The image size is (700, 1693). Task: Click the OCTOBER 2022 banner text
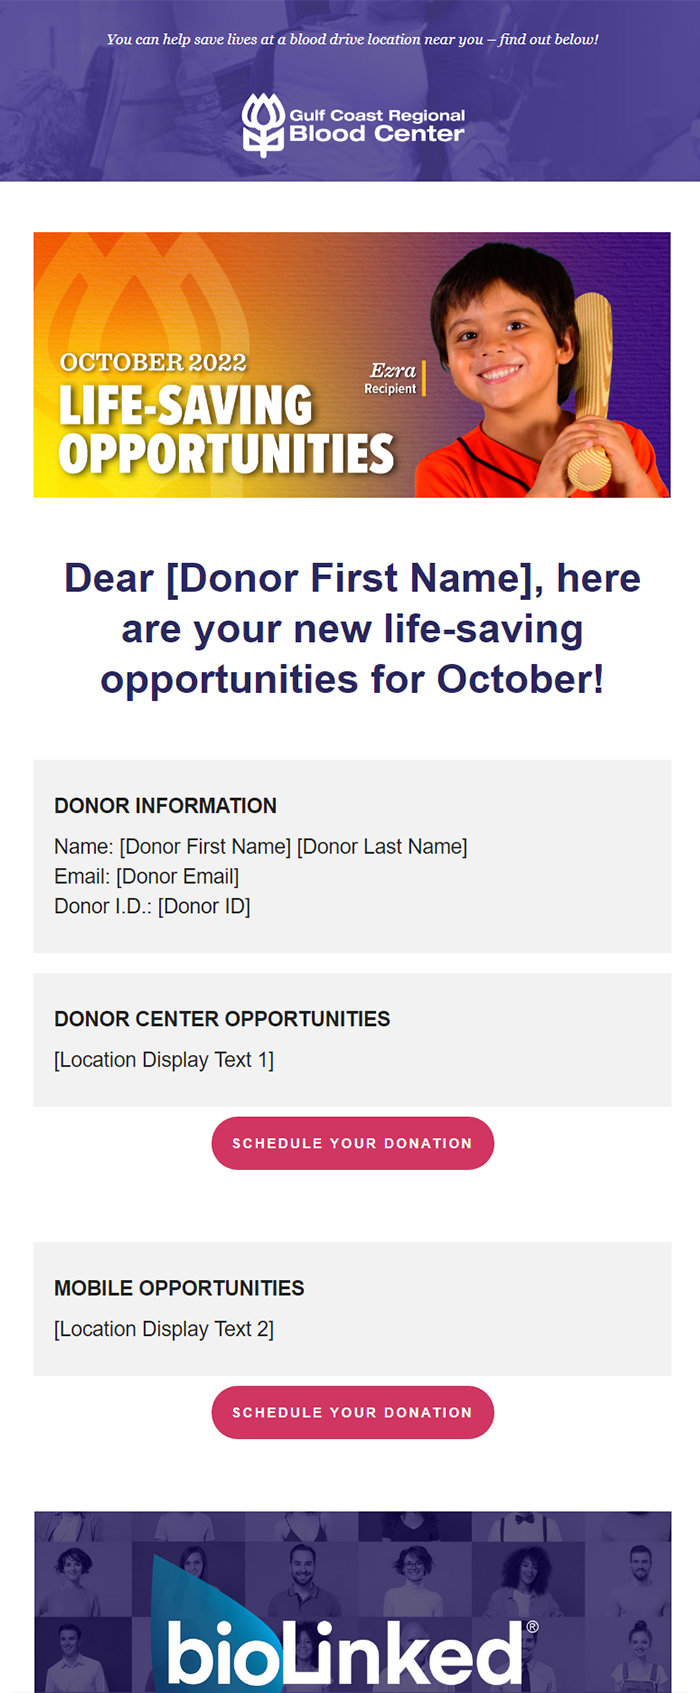(x=153, y=362)
